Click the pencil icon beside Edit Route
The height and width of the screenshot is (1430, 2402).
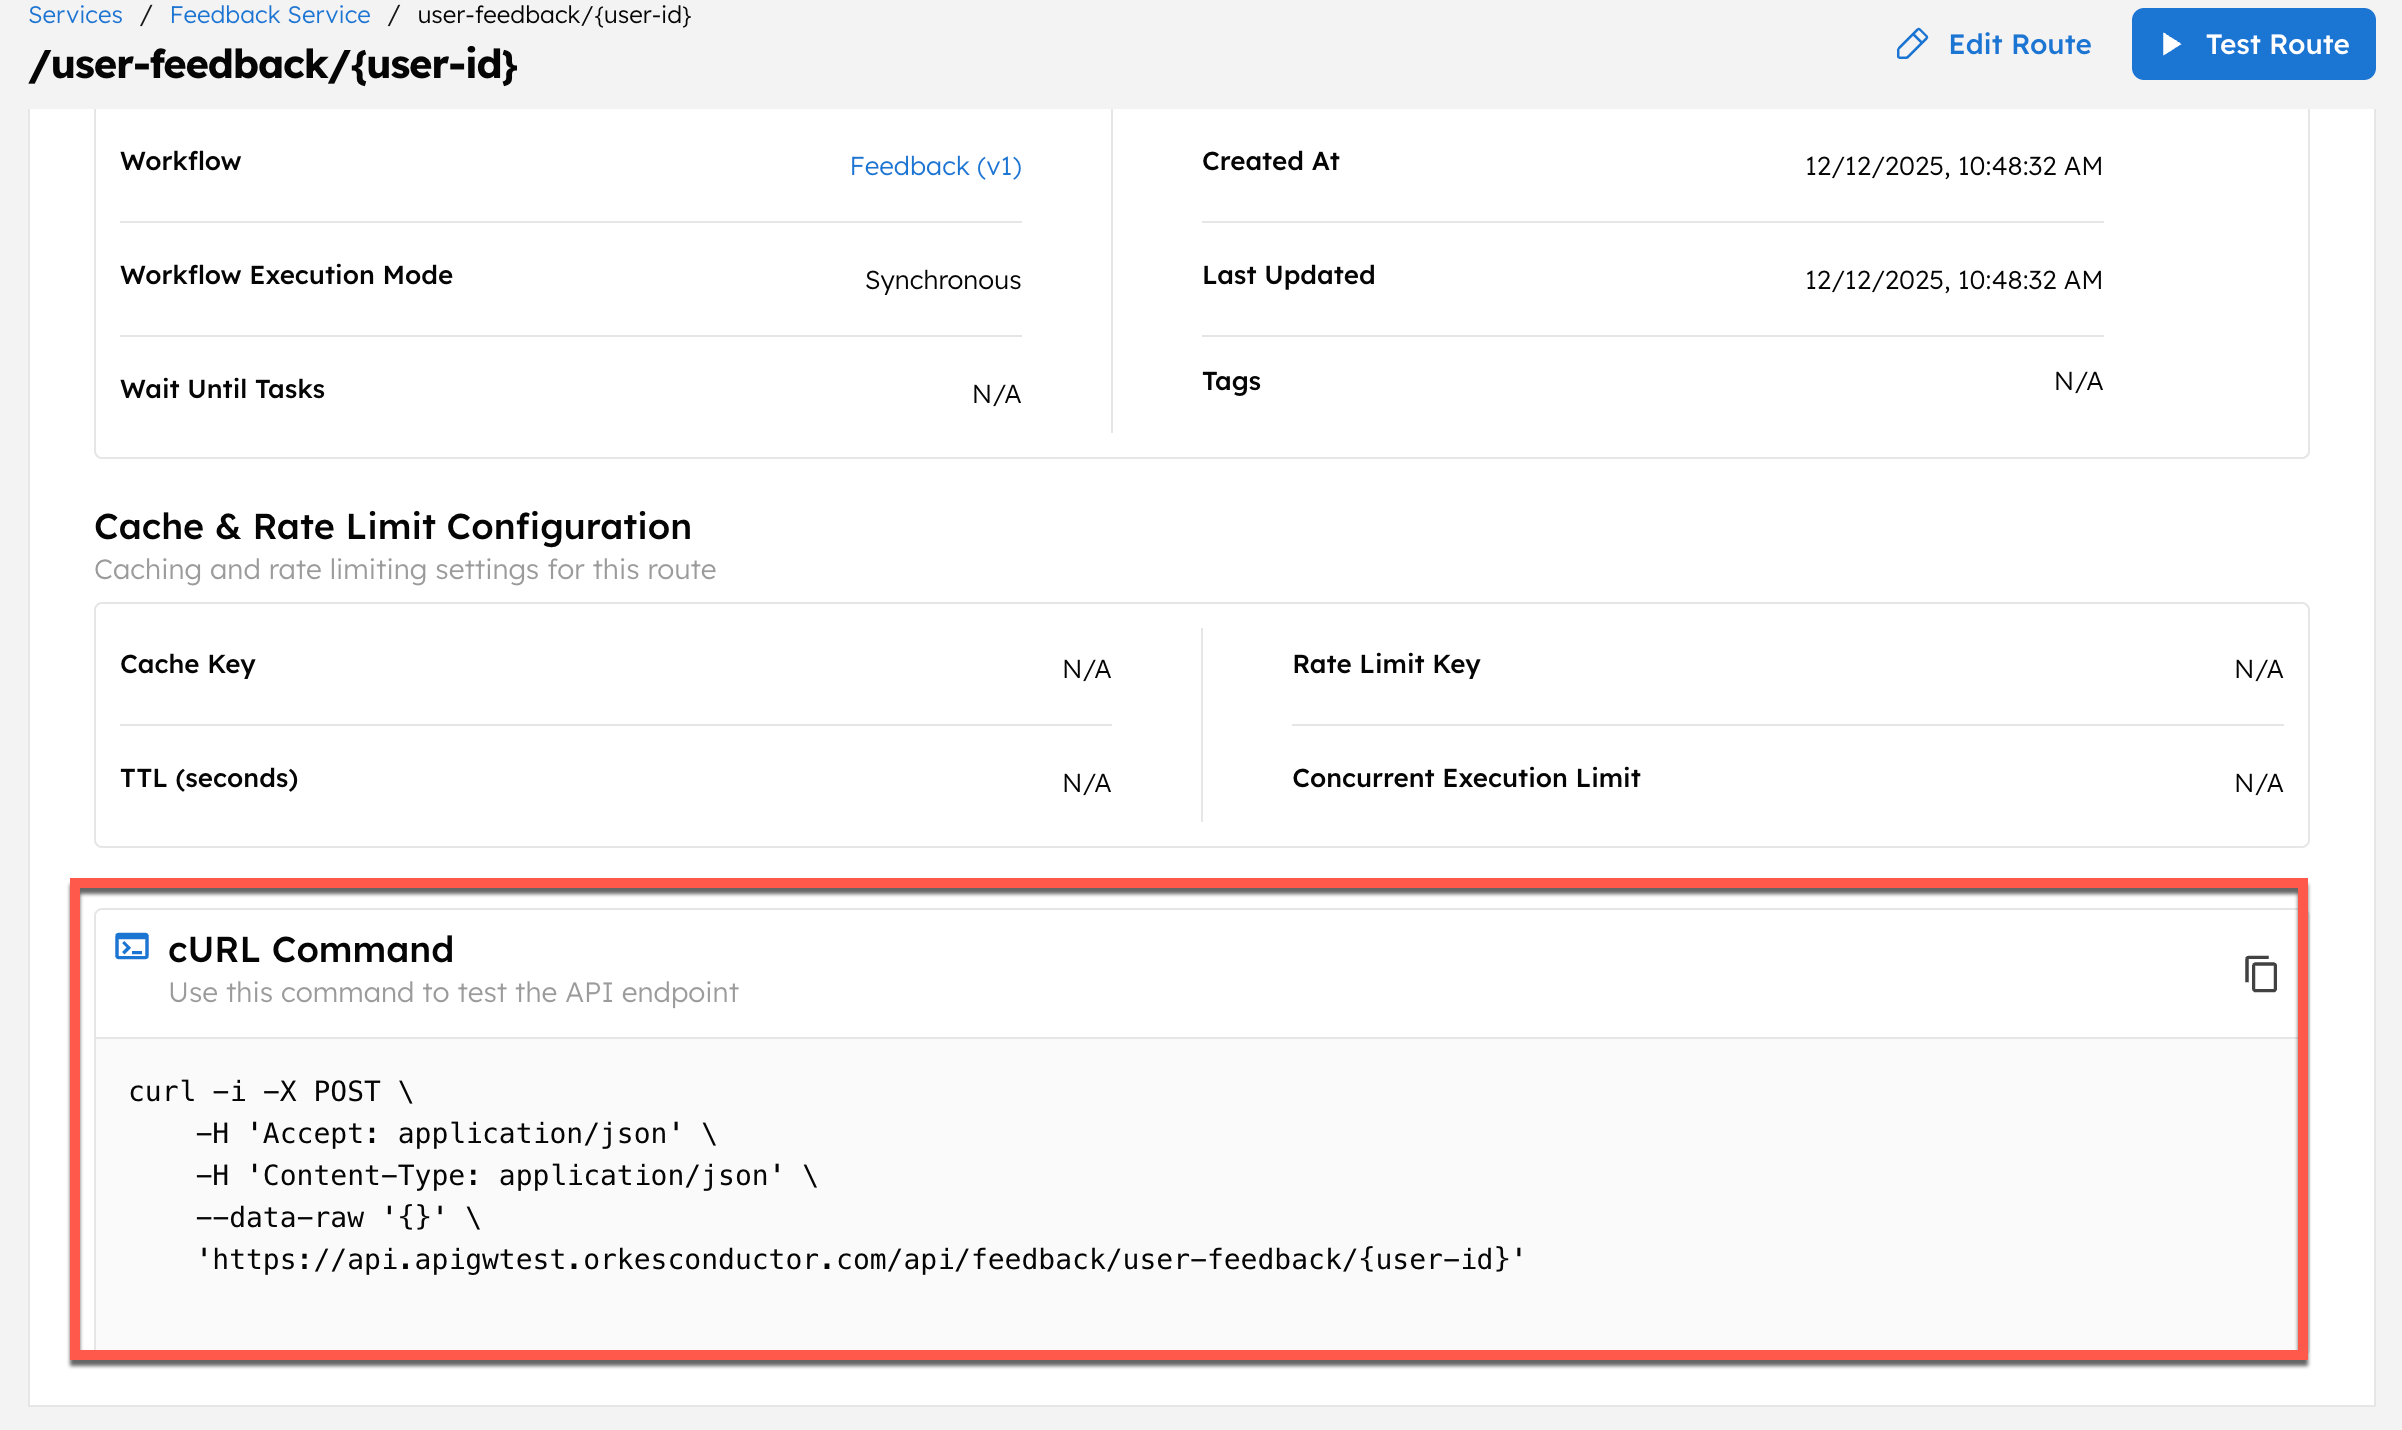(x=1911, y=44)
